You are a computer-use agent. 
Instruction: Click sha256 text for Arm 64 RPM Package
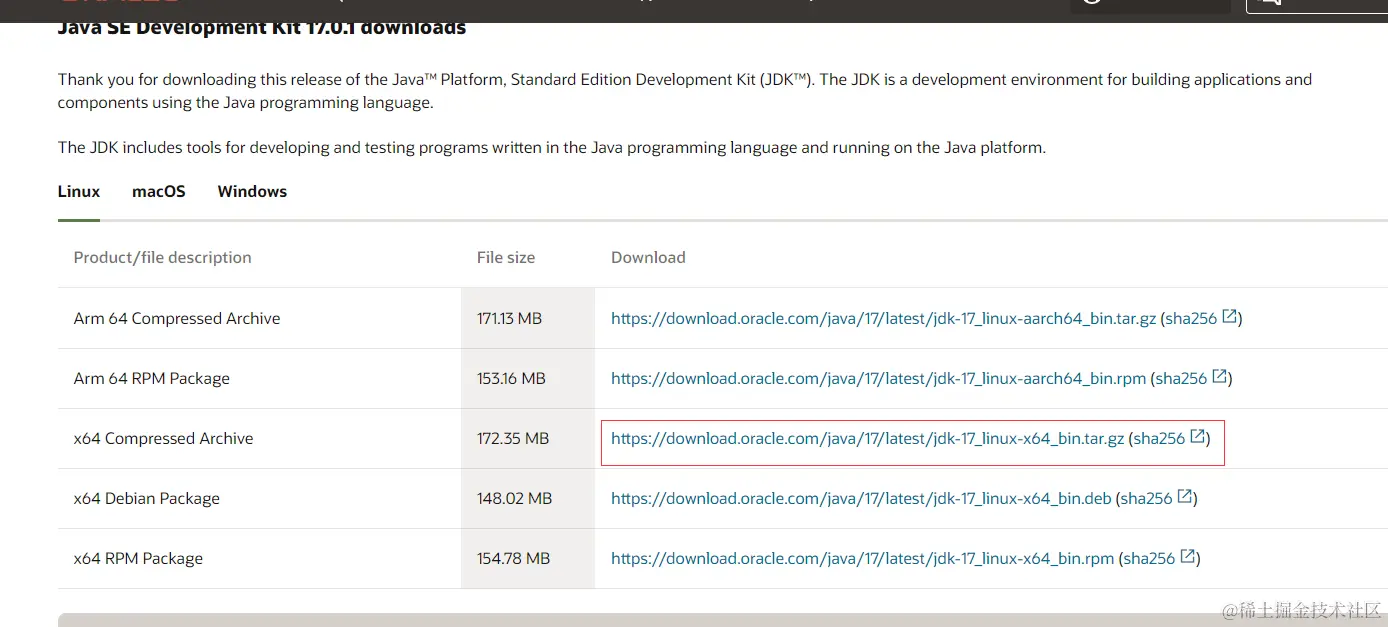coord(1181,379)
